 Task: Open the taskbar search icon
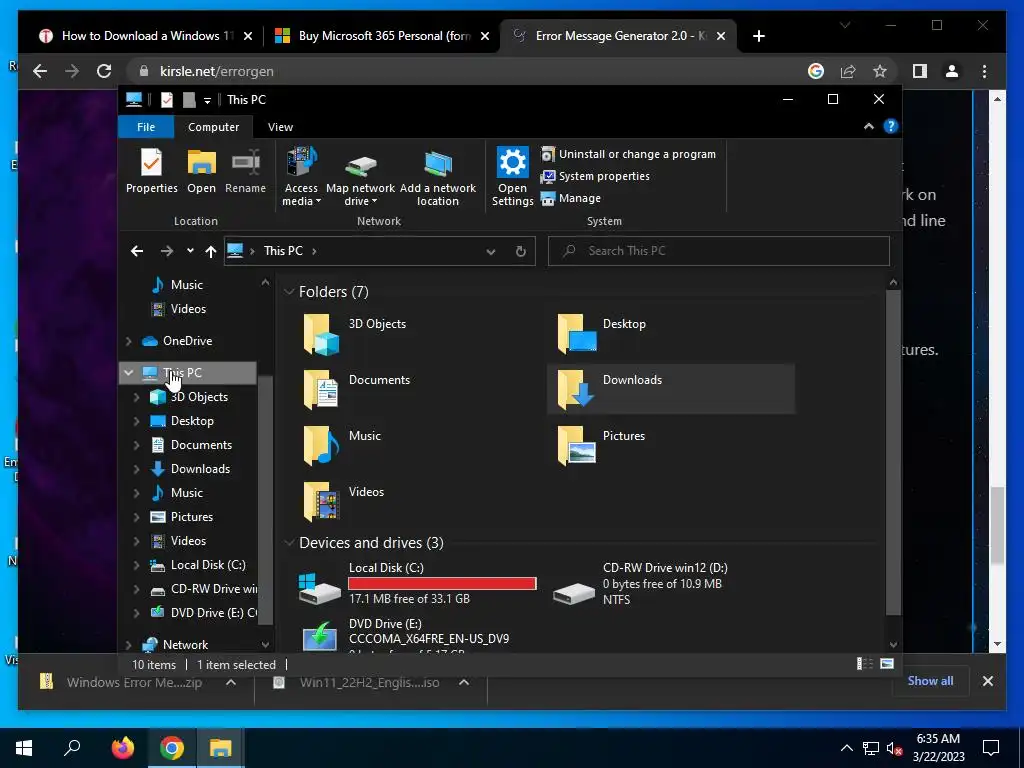(x=72, y=748)
